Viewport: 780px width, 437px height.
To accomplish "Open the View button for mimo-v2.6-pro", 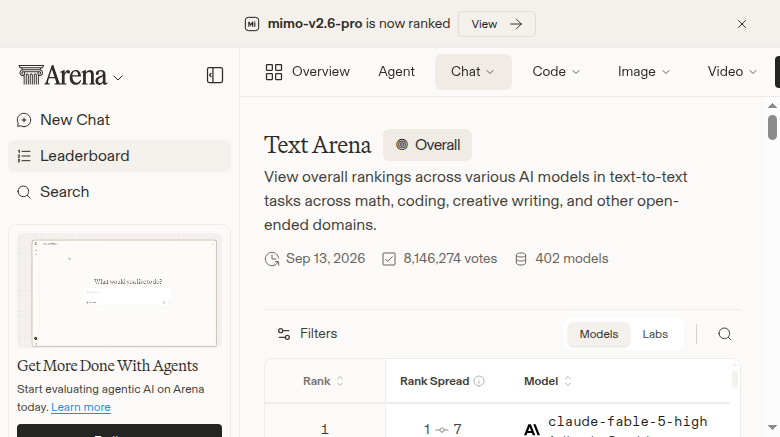I will point(496,24).
